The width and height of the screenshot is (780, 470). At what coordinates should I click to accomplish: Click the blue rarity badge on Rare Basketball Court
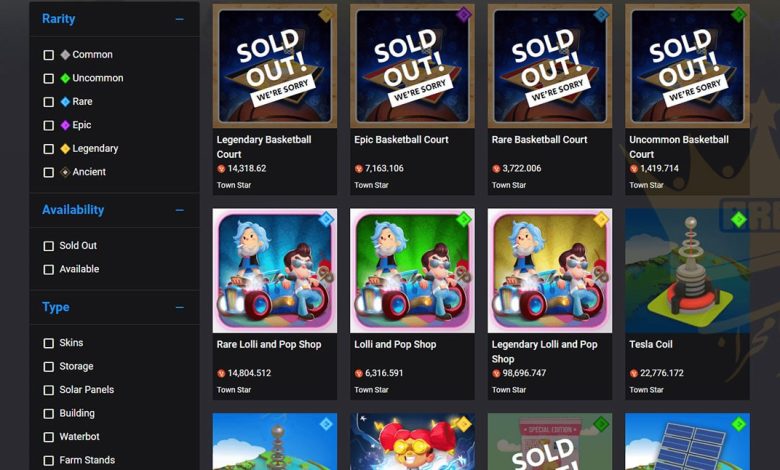coord(601,14)
